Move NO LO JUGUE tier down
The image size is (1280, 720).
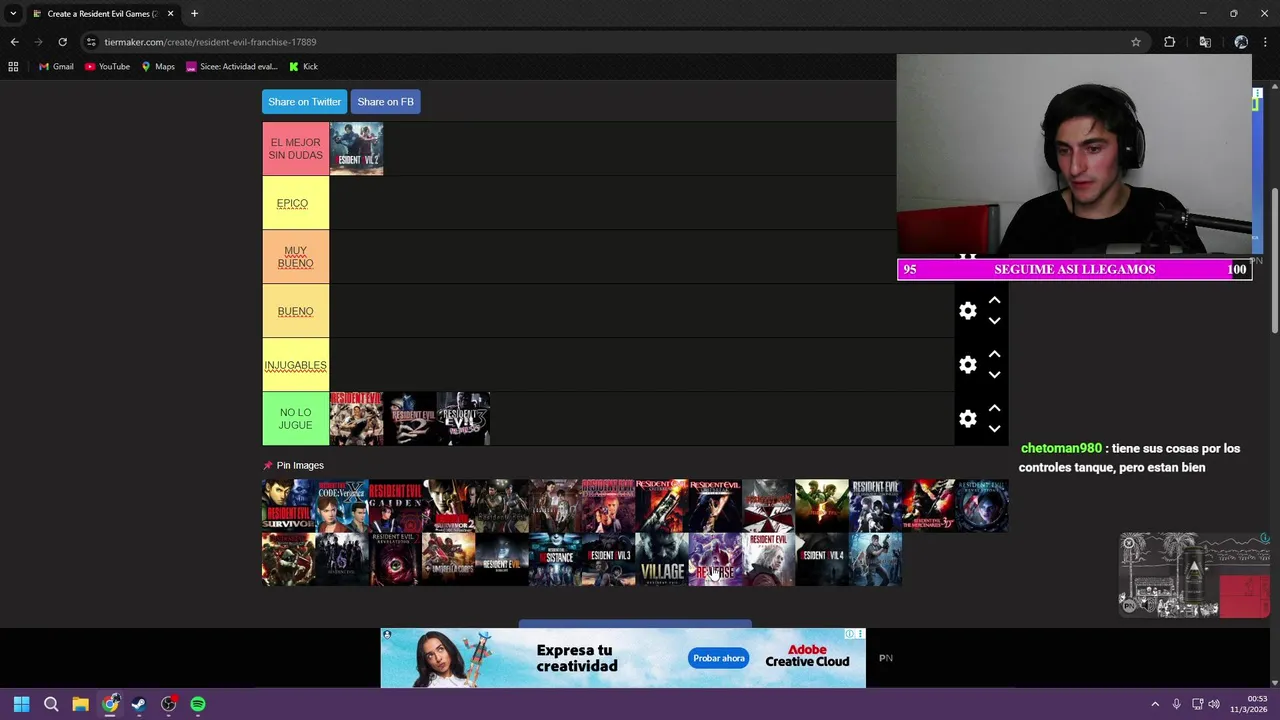[994, 429]
